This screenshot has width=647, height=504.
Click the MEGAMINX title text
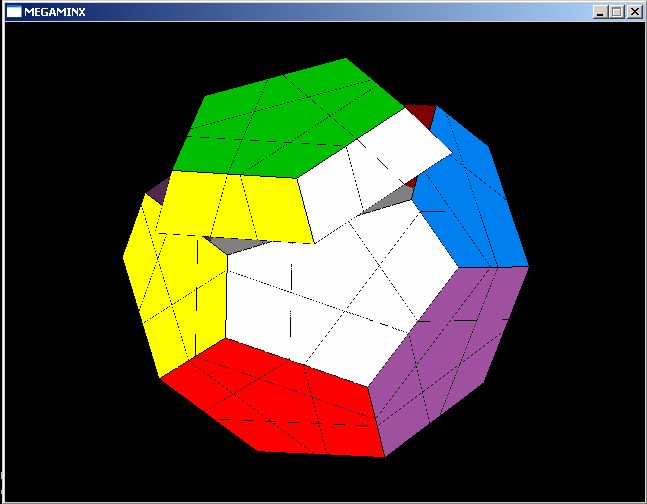click(54, 12)
